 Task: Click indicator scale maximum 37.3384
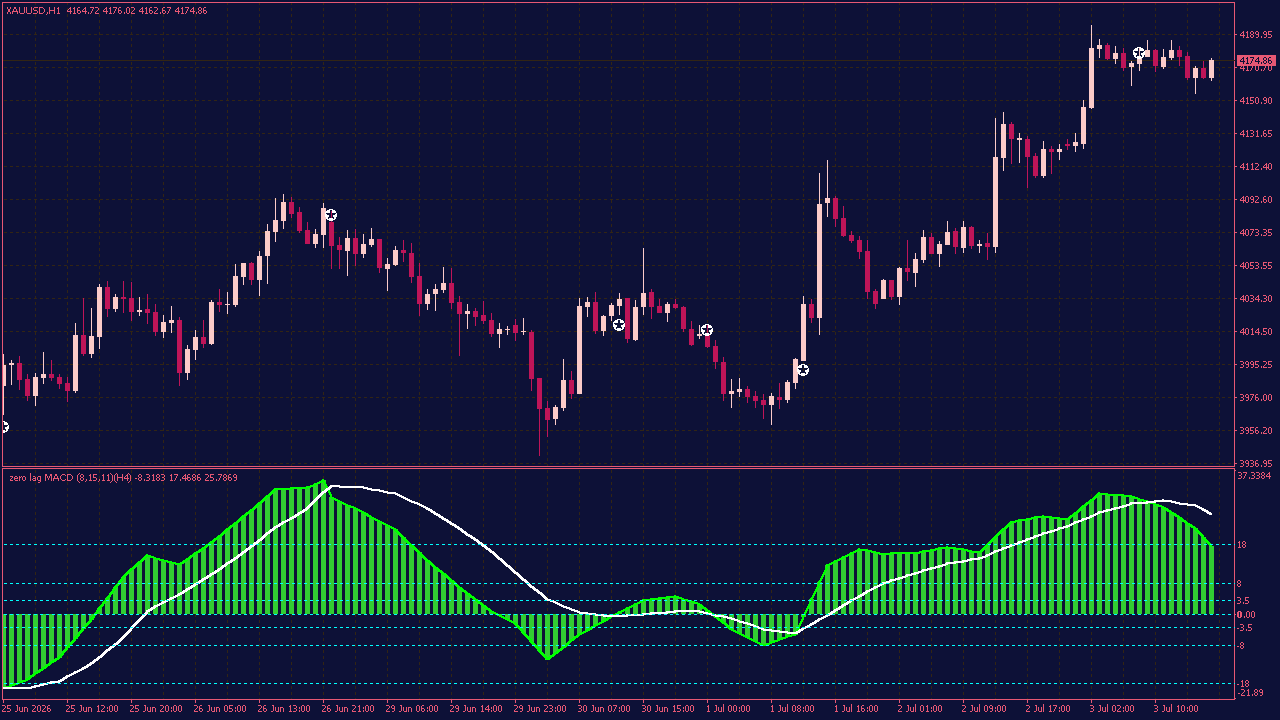pos(1254,477)
